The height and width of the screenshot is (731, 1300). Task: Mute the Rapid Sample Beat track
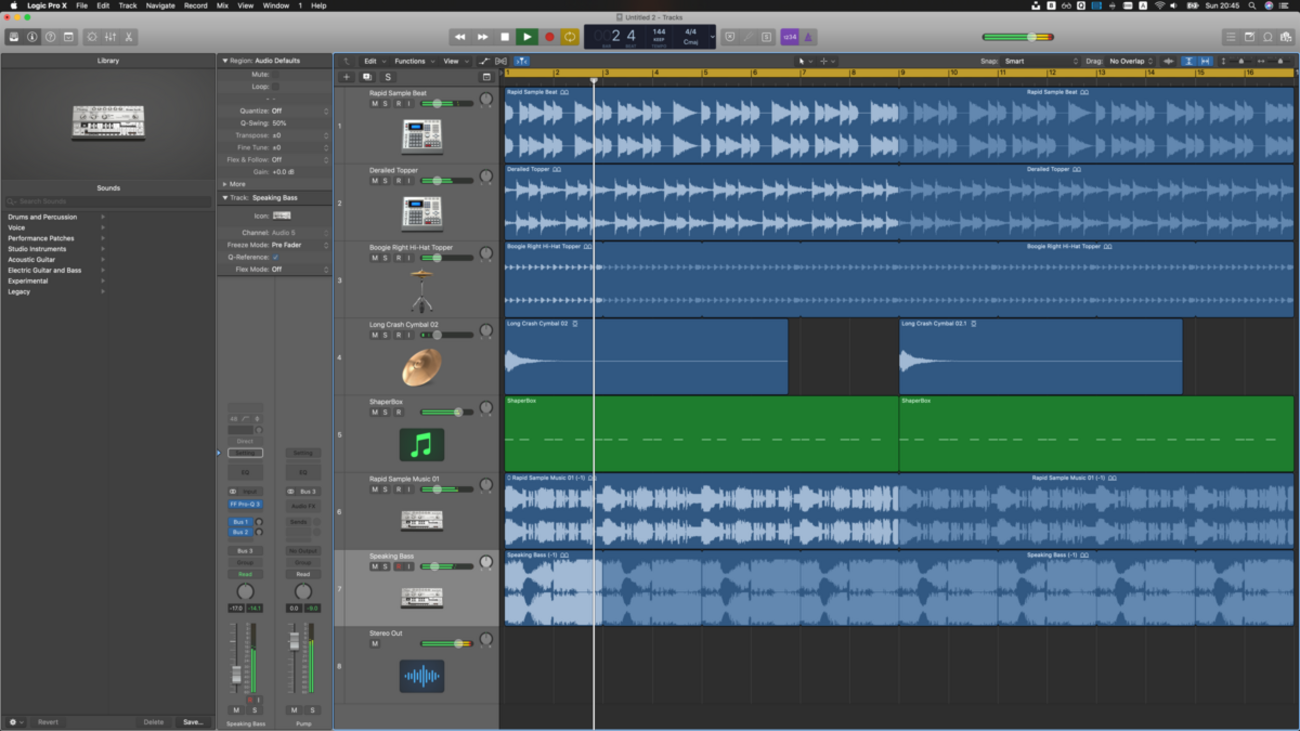coord(375,104)
